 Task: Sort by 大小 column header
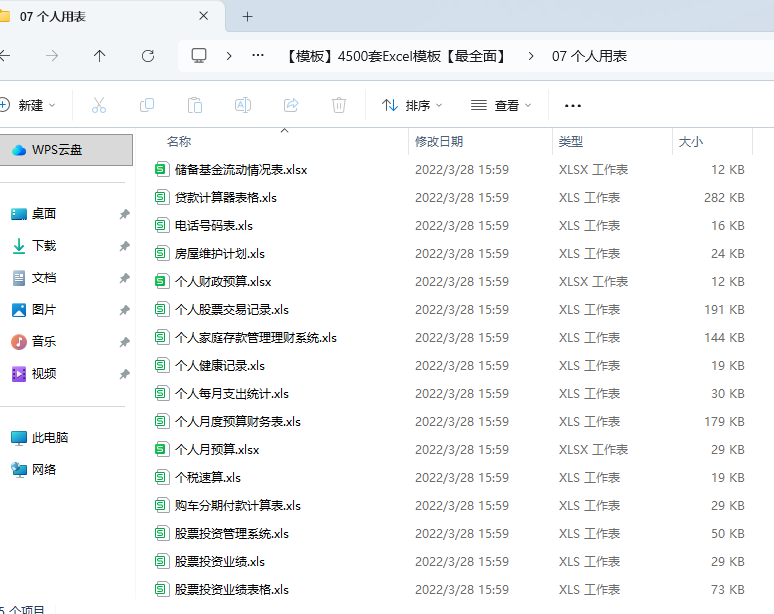pyautogui.click(x=691, y=142)
